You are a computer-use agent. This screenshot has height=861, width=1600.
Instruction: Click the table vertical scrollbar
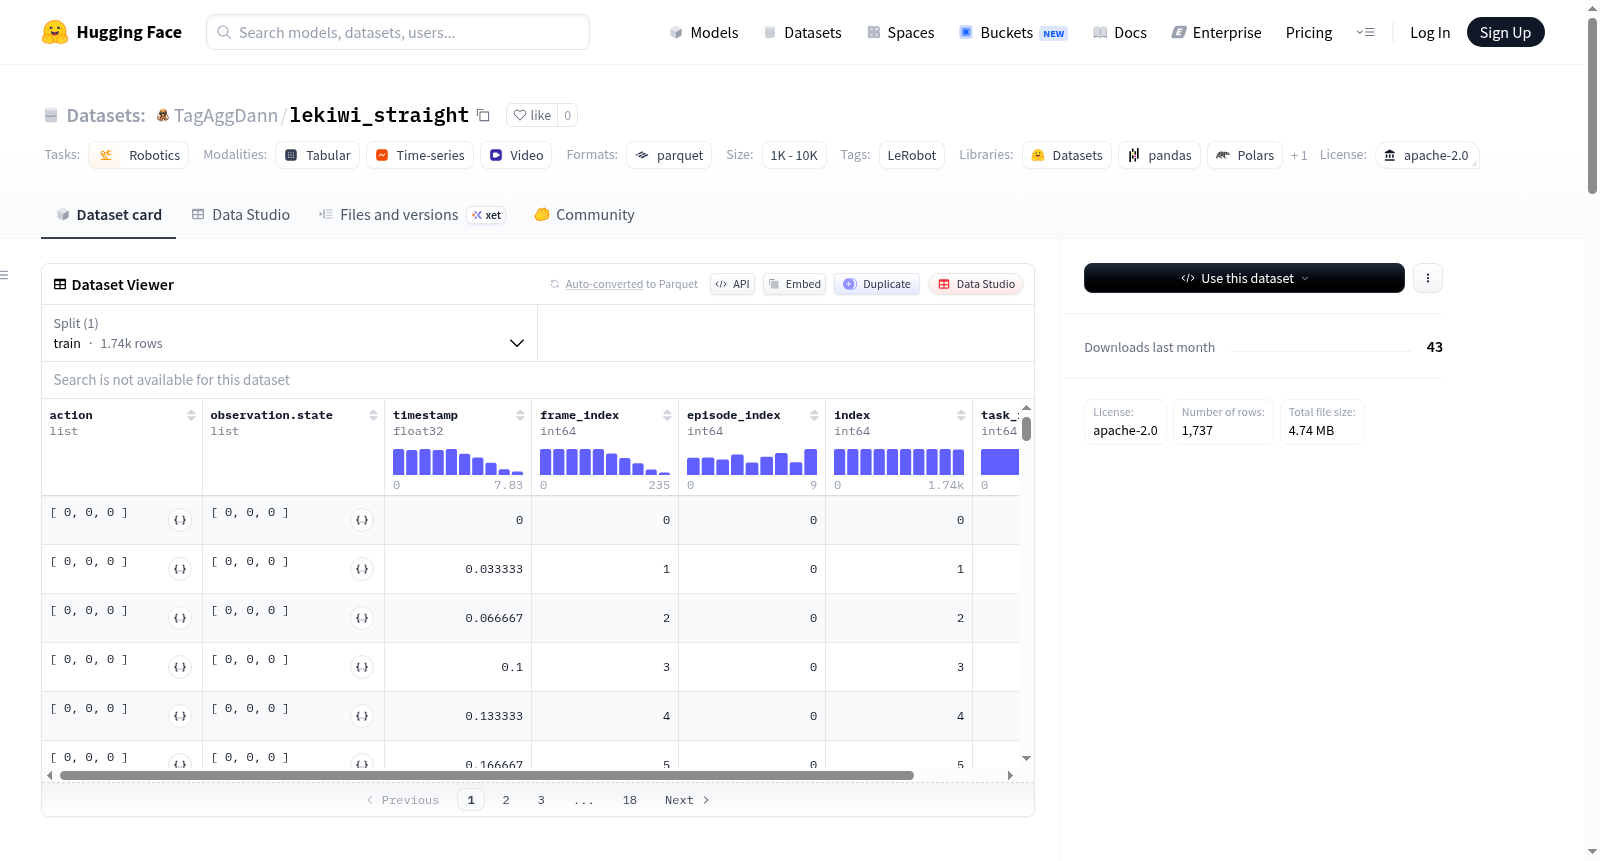(1026, 429)
